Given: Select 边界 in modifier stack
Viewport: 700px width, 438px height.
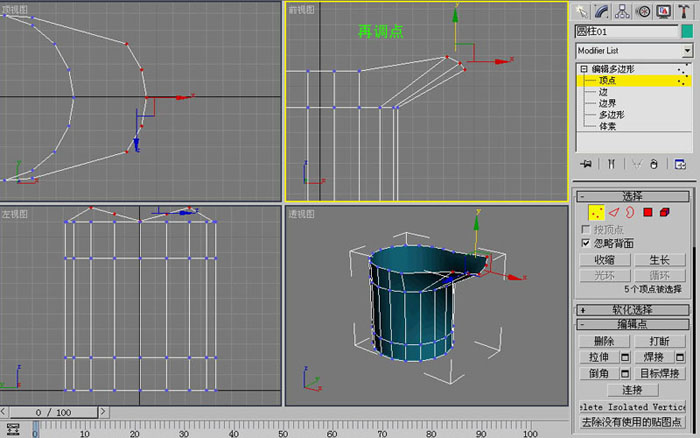Looking at the screenshot, I should coord(607,103).
